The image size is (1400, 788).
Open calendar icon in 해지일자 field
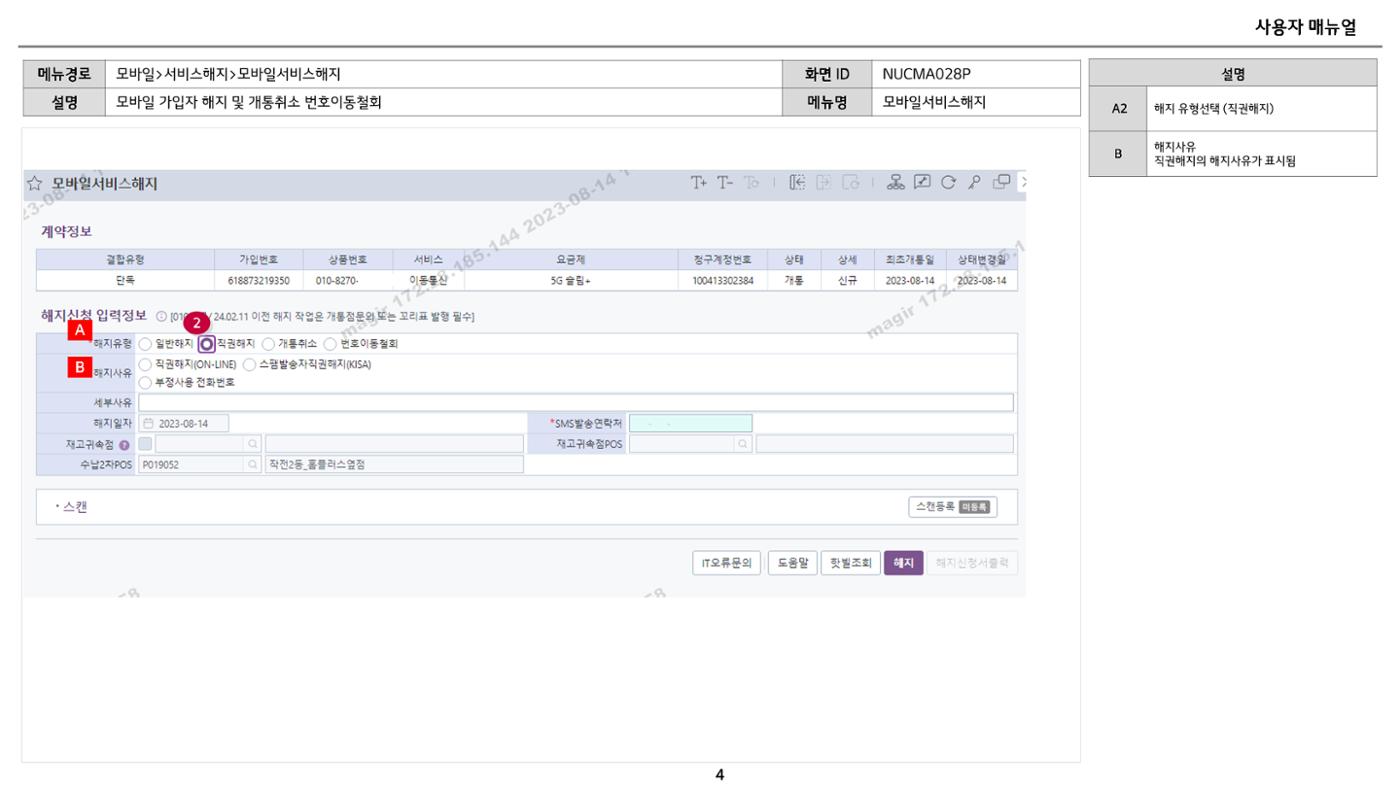[x=149, y=424]
